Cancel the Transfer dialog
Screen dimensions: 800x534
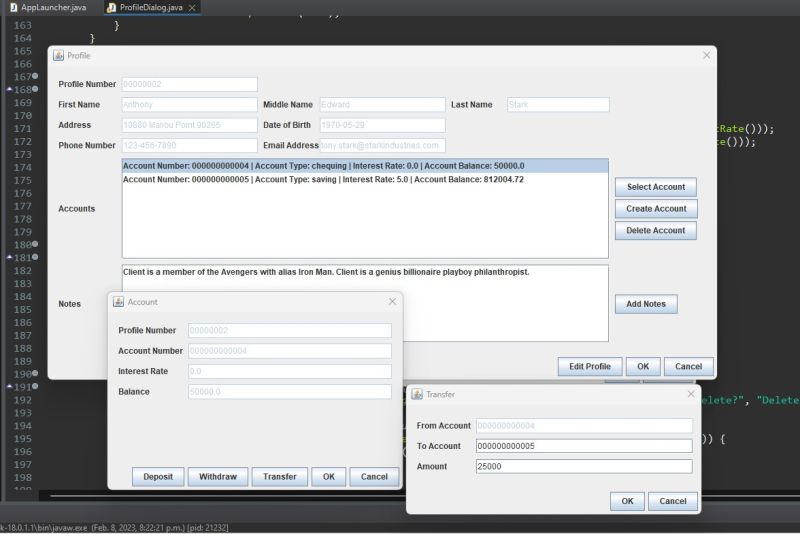pos(672,501)
